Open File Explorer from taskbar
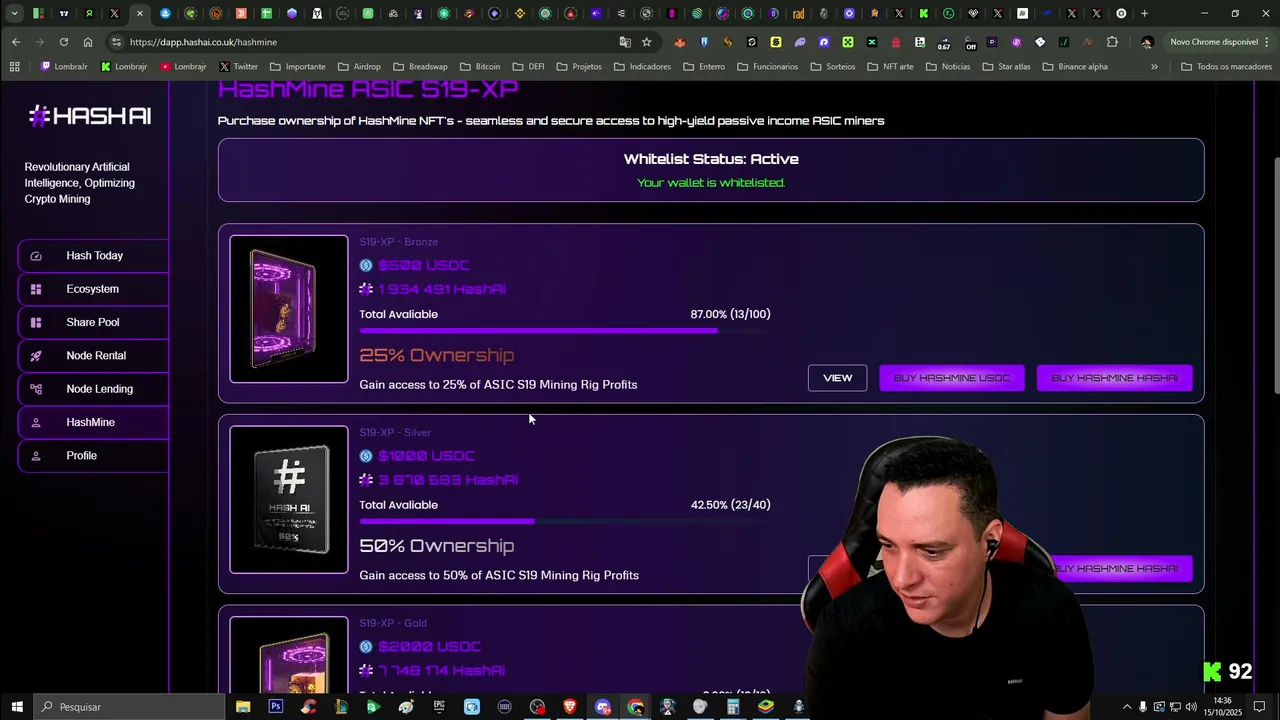The height and width of the screenshot is (720, 1280). pos(243,707)
